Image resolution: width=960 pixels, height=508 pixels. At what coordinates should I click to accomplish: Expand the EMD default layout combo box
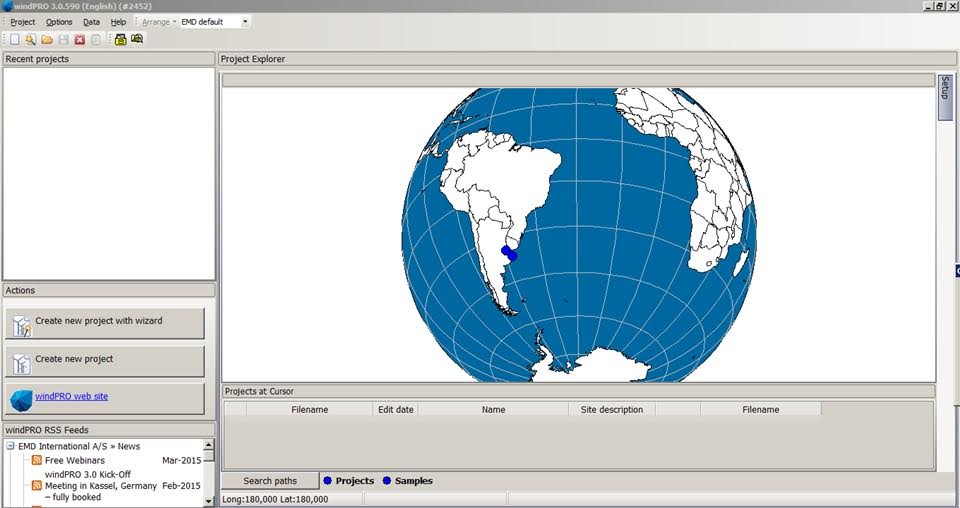[x=245, y=22]
